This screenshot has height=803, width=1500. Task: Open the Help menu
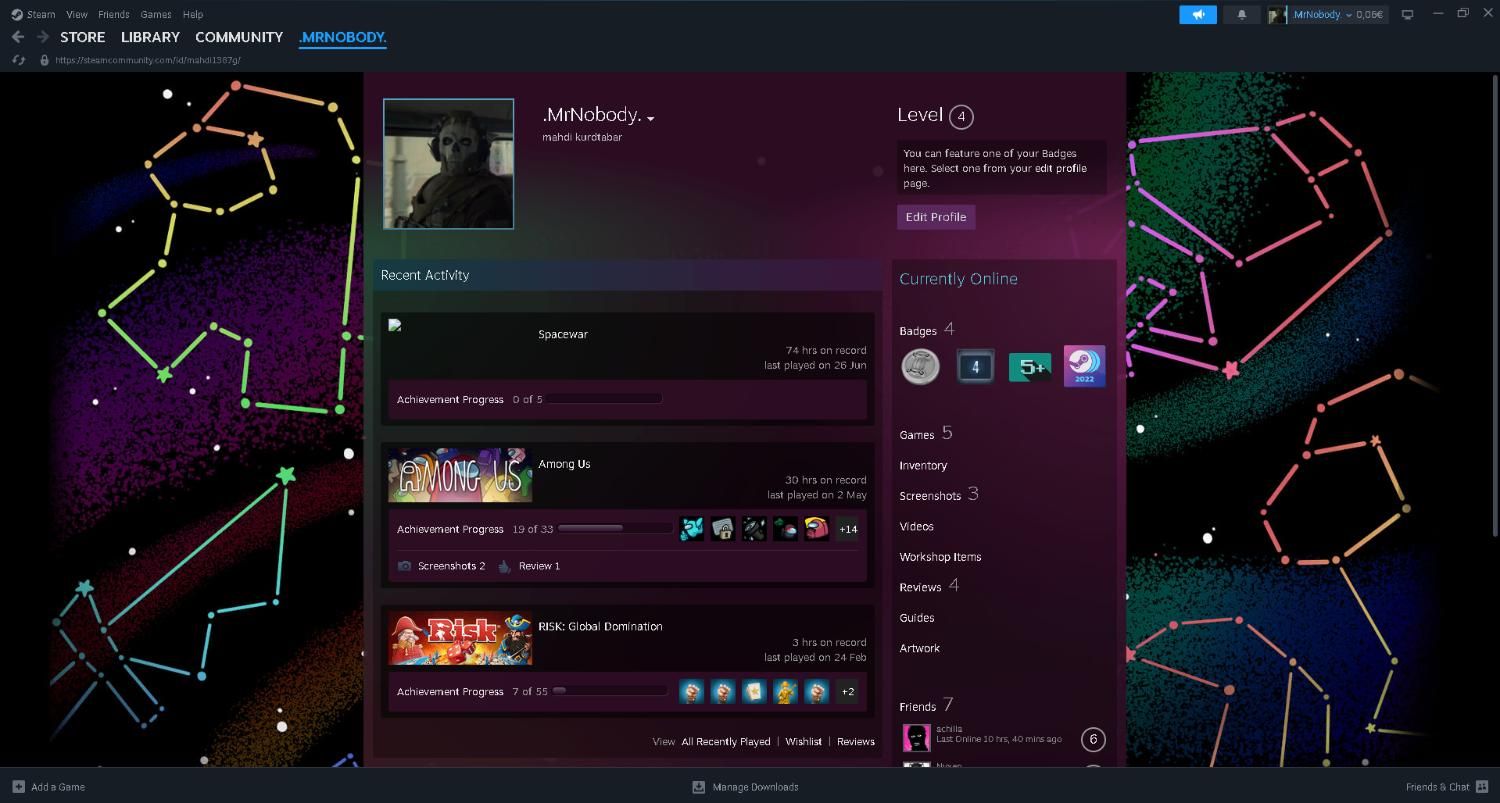click(x=193, y=14)
